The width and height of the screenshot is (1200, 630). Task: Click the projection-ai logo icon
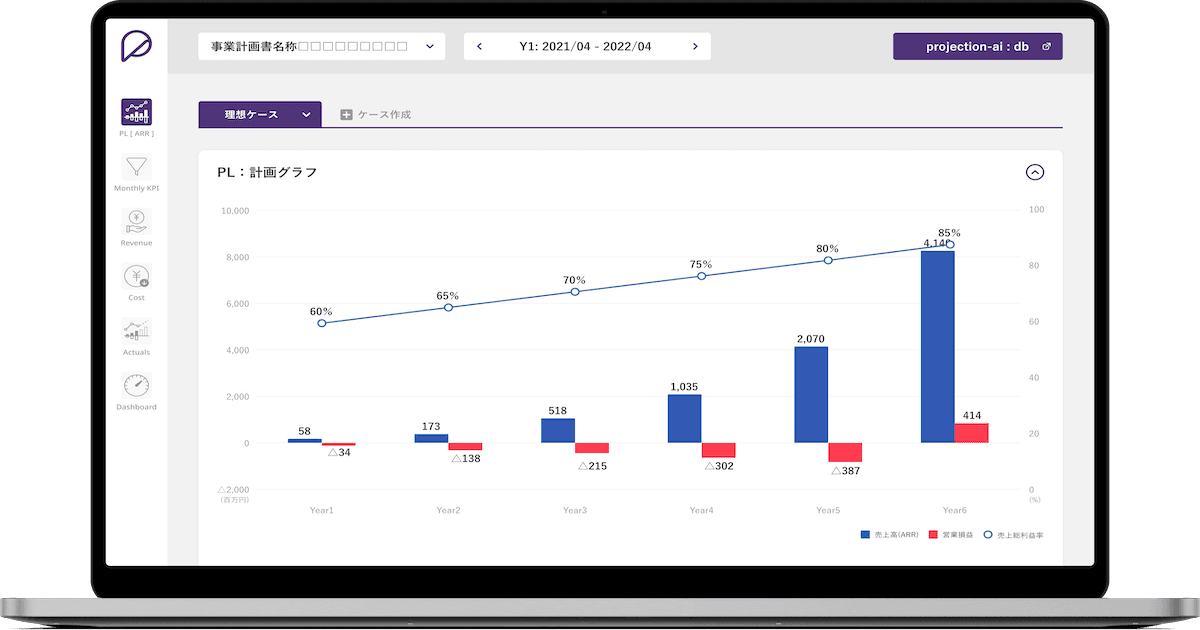pos(136,47)
